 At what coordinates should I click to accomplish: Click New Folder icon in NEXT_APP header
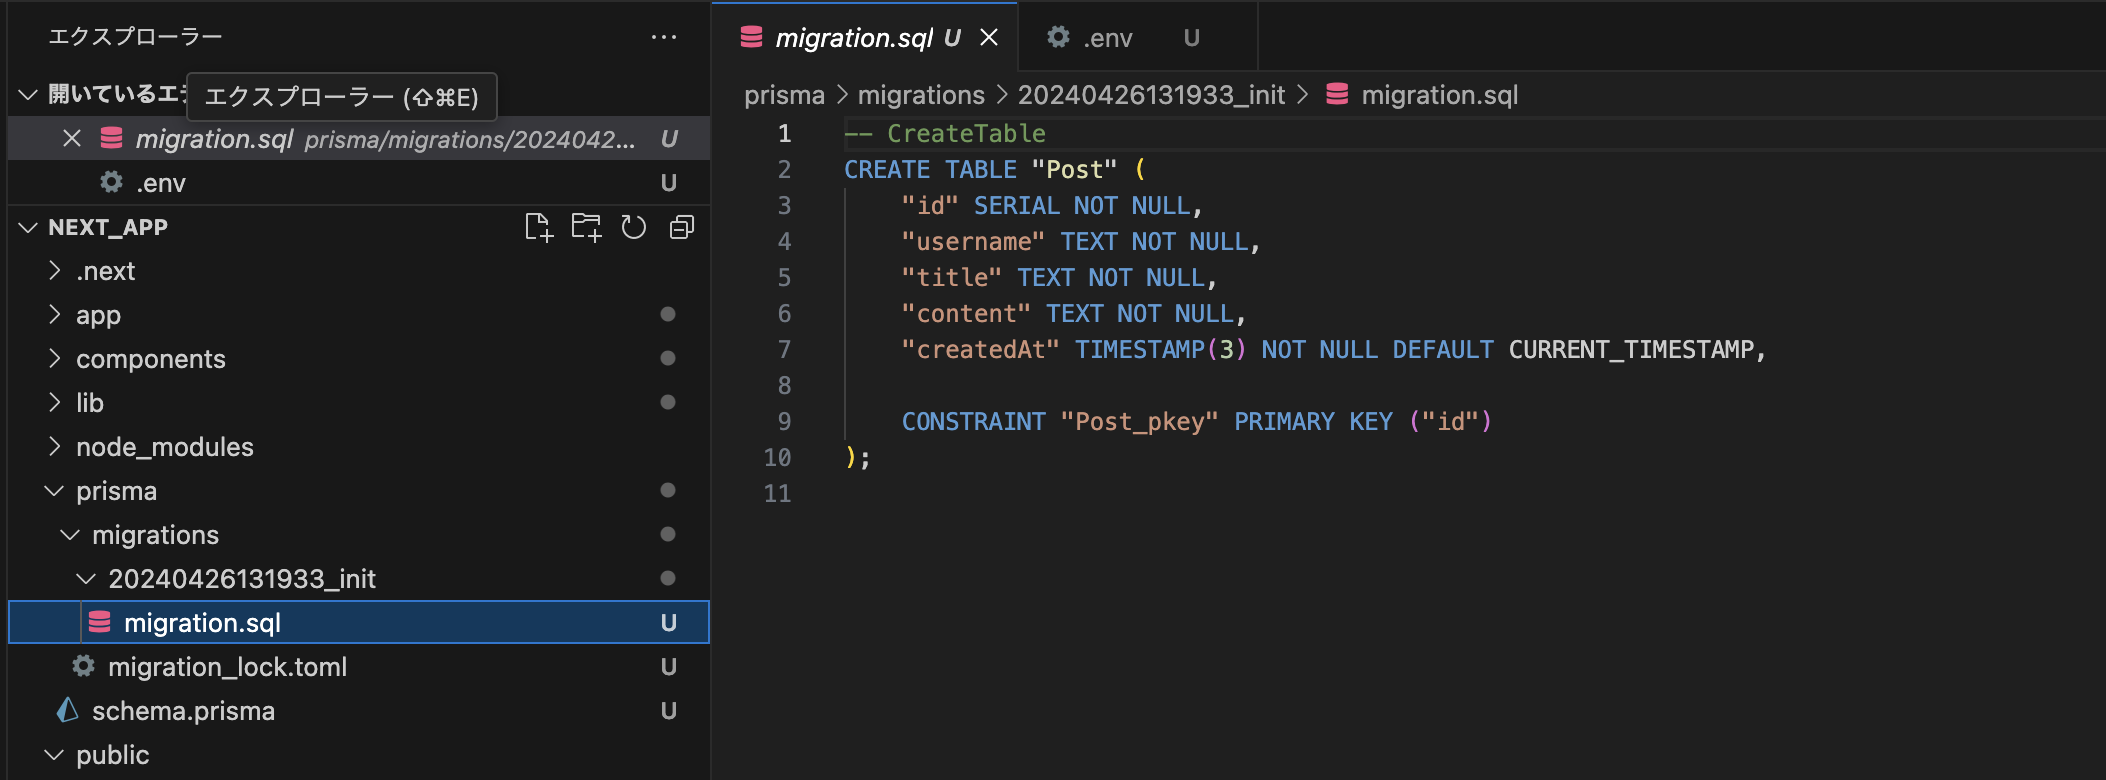coord(586,227)
